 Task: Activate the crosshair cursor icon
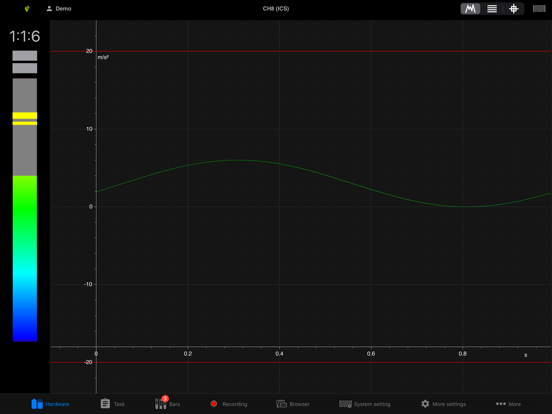coord(513,9)
